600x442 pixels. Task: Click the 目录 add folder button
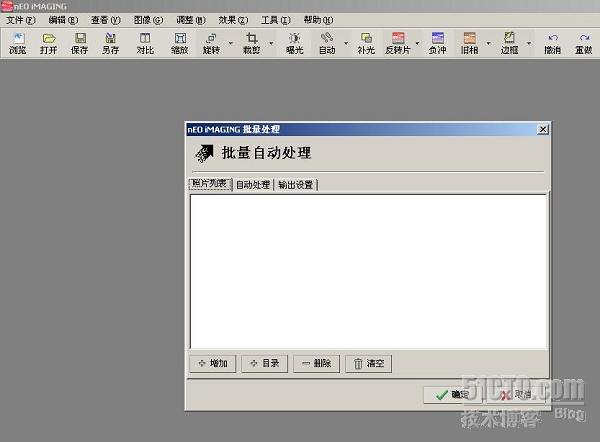pos(264,363)
